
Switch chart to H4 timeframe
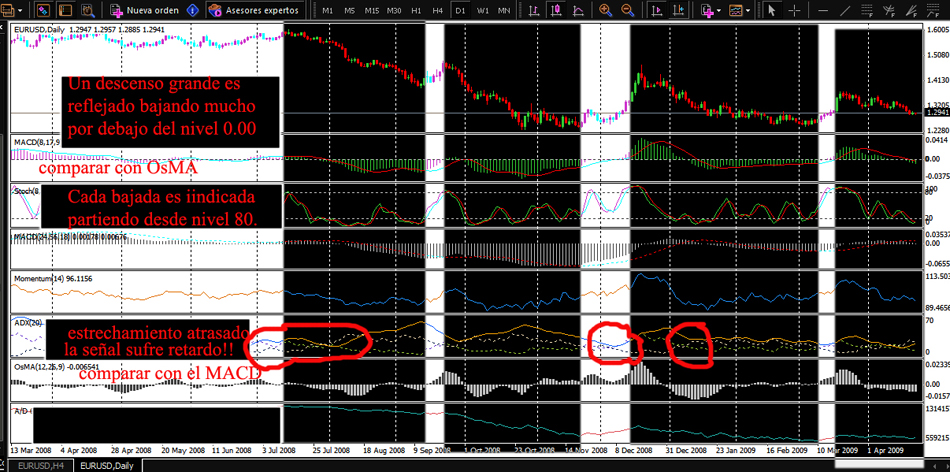pyautogui.click(x=437, y=10)
